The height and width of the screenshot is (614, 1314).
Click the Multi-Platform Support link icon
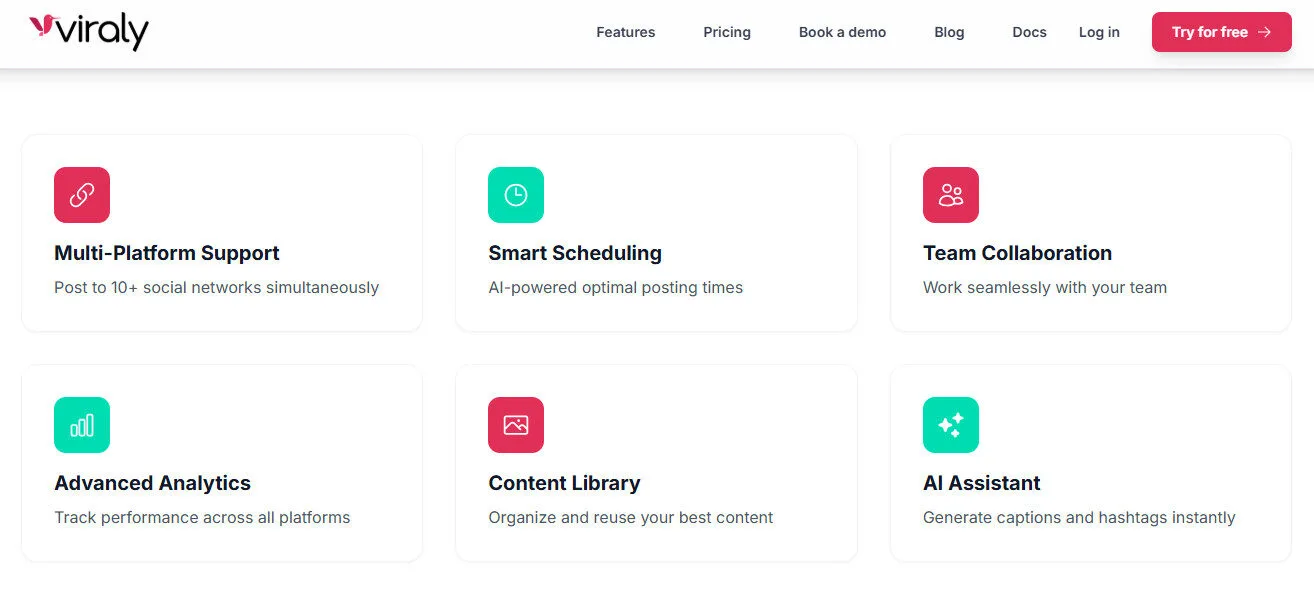click(82, 195)
